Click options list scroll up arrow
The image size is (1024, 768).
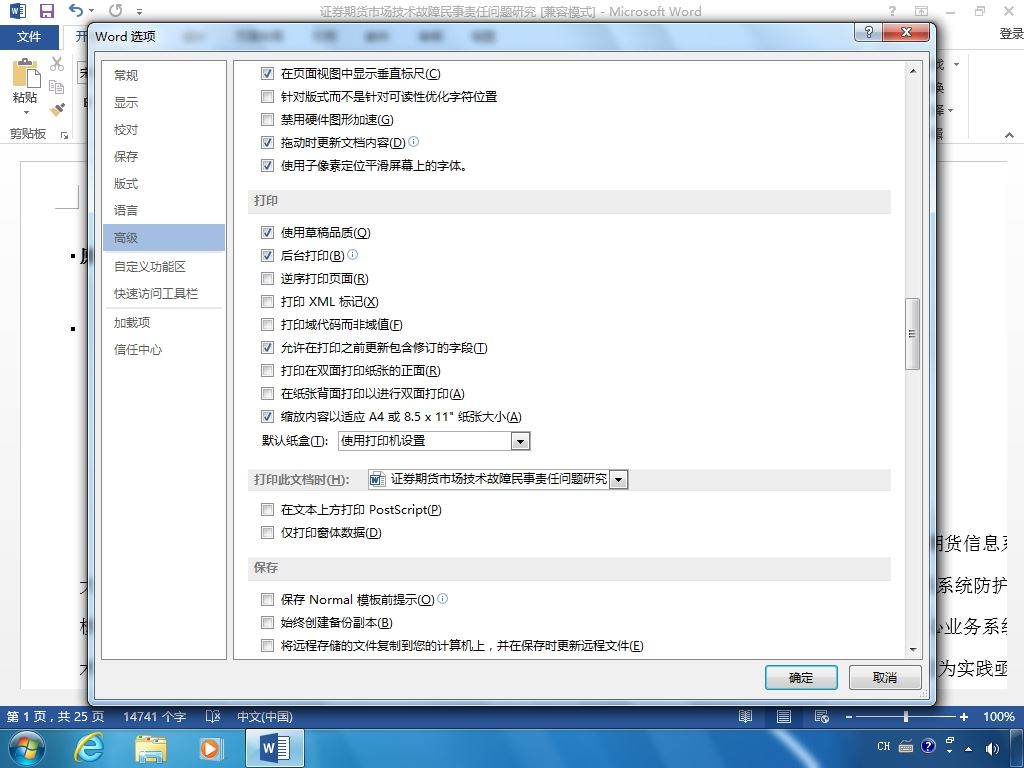pyautogui.click(x=912, y=71)
